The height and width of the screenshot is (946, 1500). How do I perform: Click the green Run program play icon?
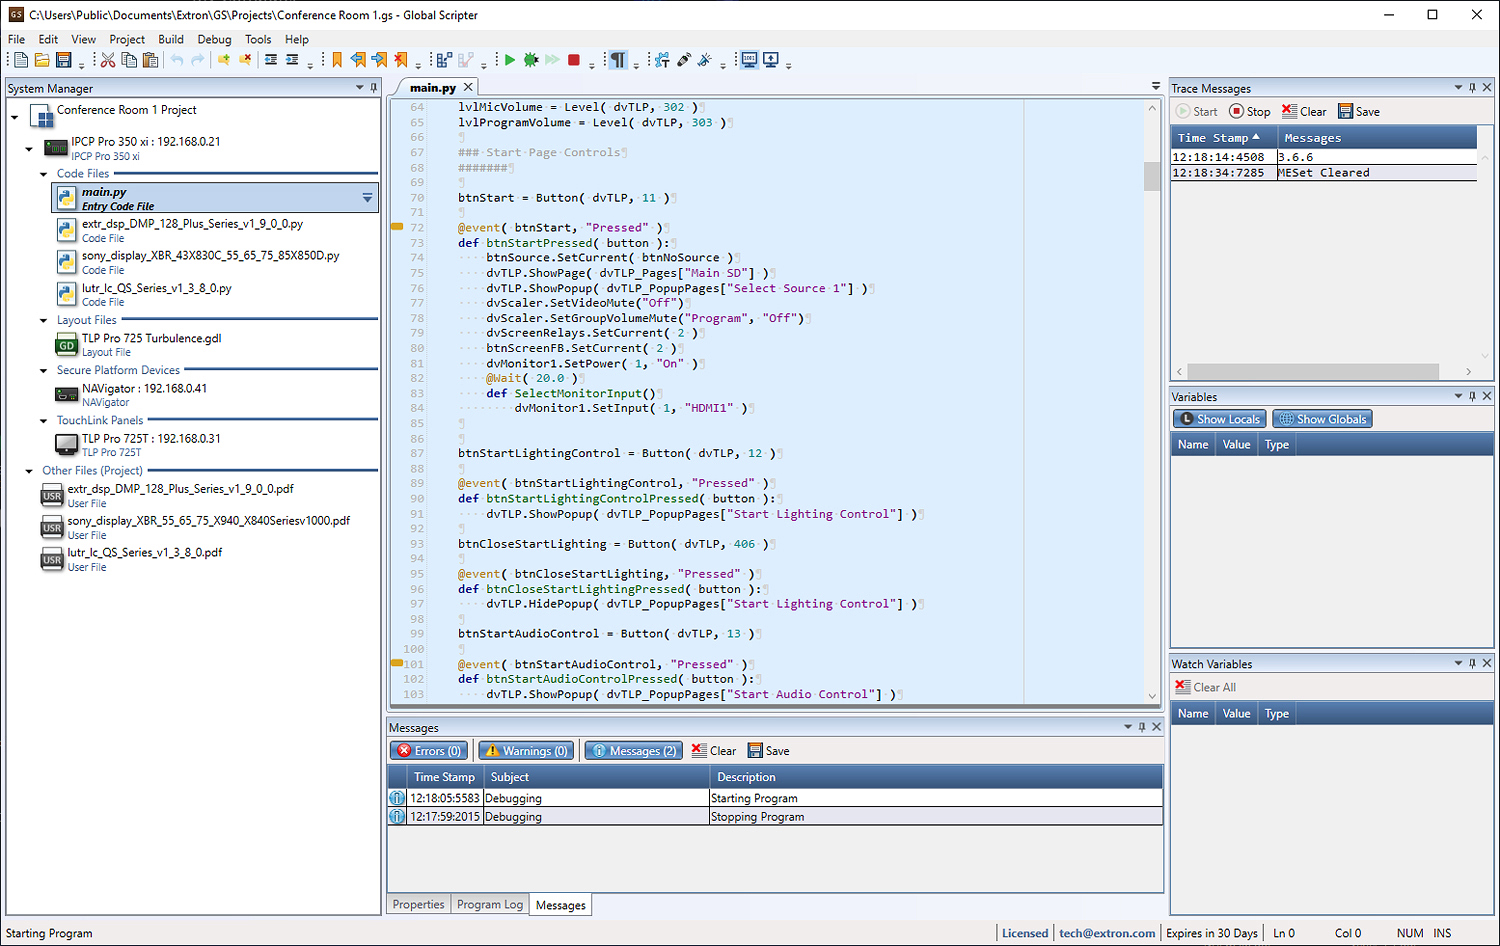point(510,60)
